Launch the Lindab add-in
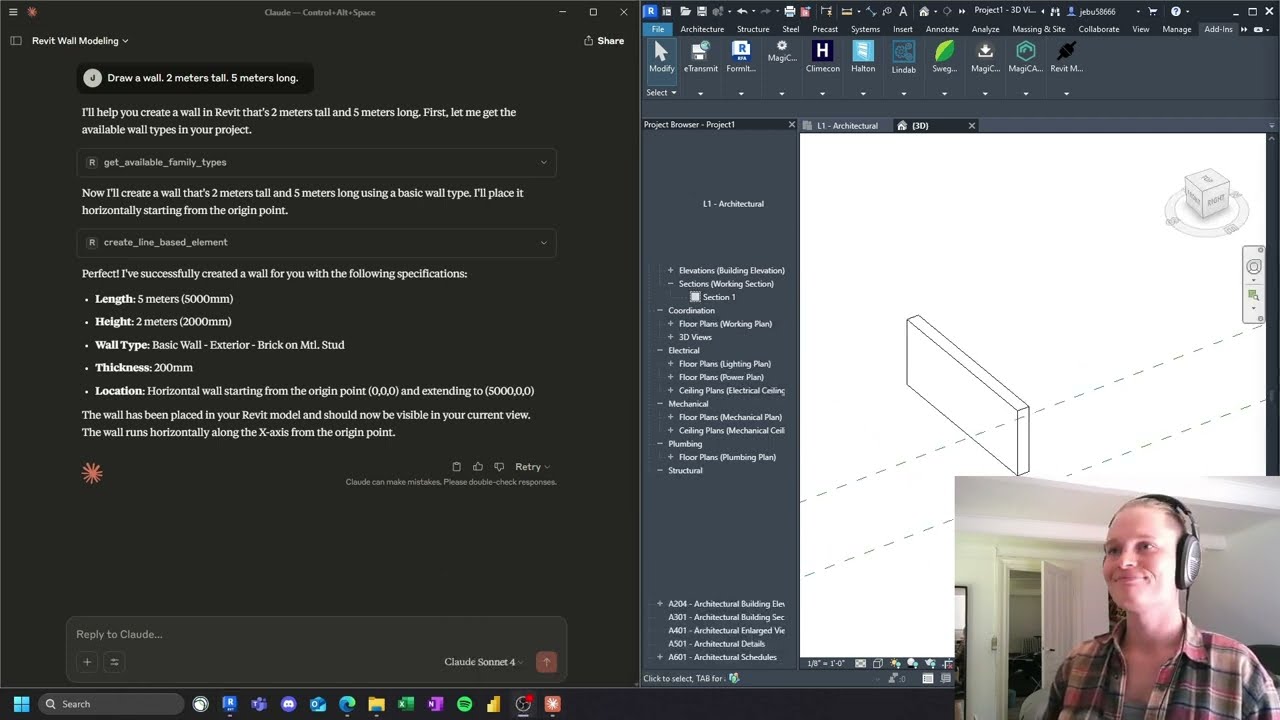The image size is (1280, 720). click(903, 57)
